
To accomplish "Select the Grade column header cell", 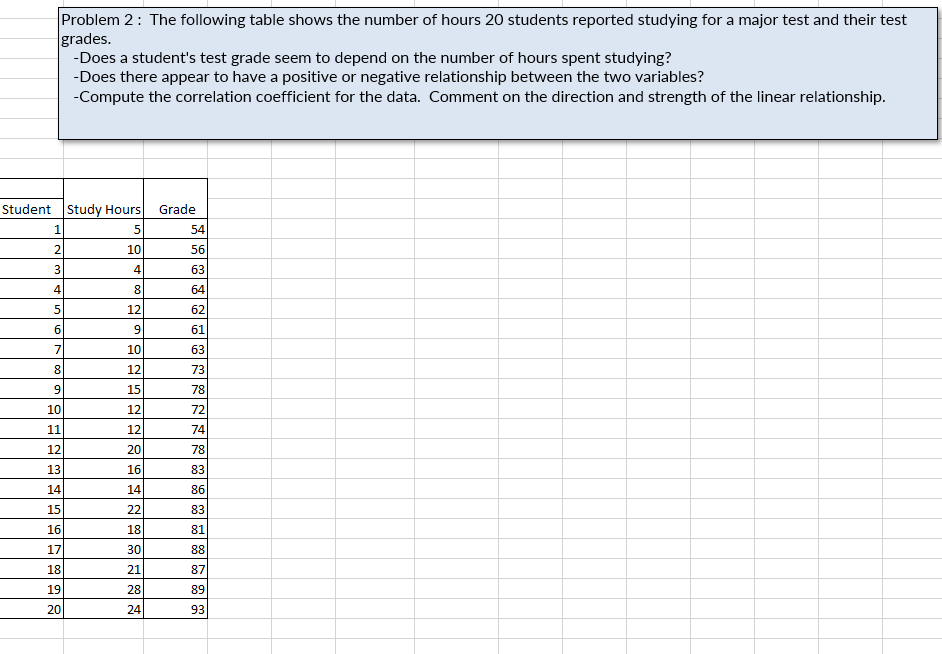I will coord(176,209).
